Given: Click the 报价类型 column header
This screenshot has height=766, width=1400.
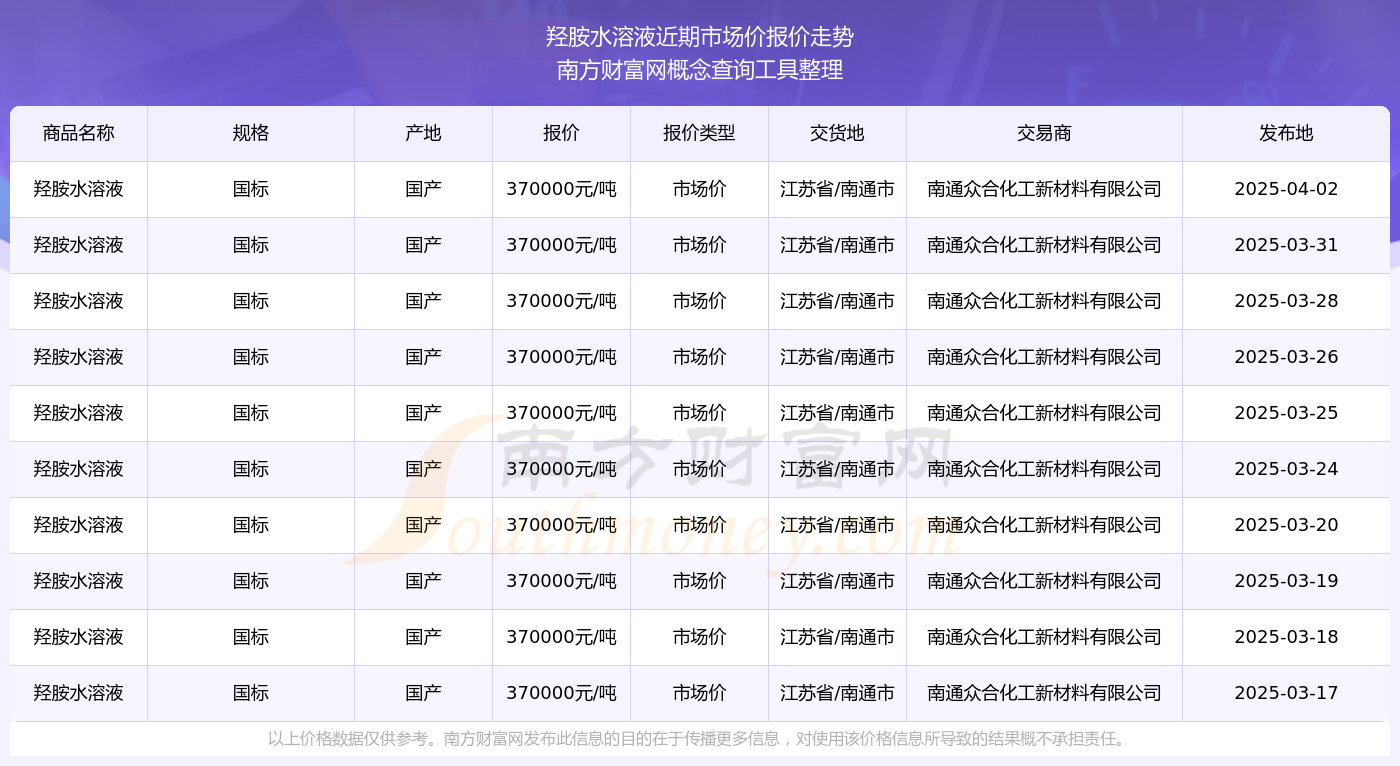Looking at the screenshot, I should coord(699,133).
